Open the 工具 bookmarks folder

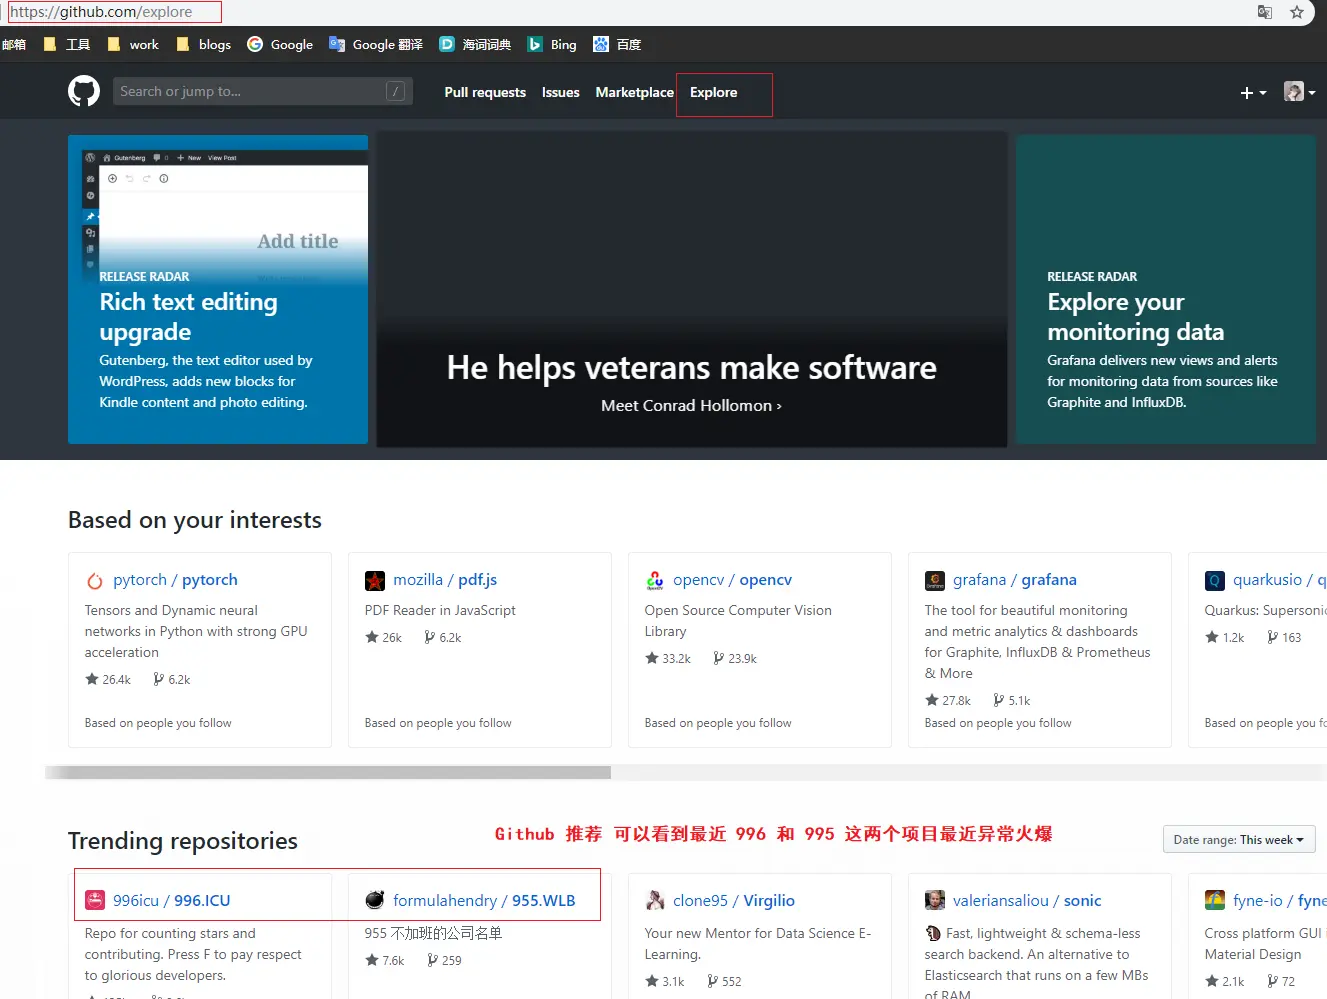67,44
